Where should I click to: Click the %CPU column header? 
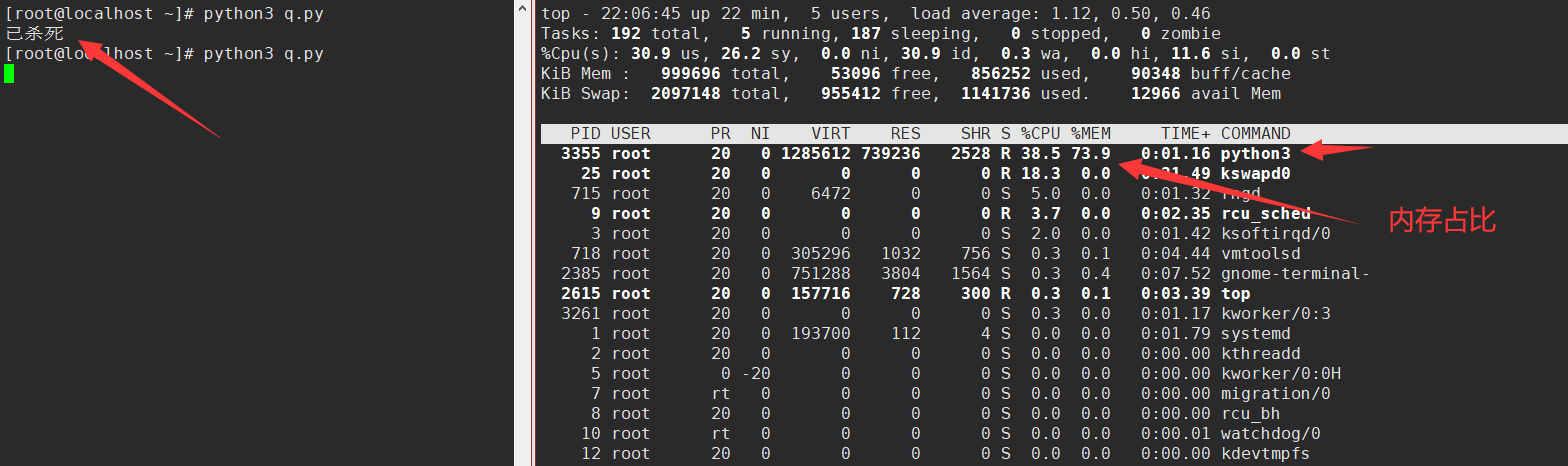pos(1040,133)
